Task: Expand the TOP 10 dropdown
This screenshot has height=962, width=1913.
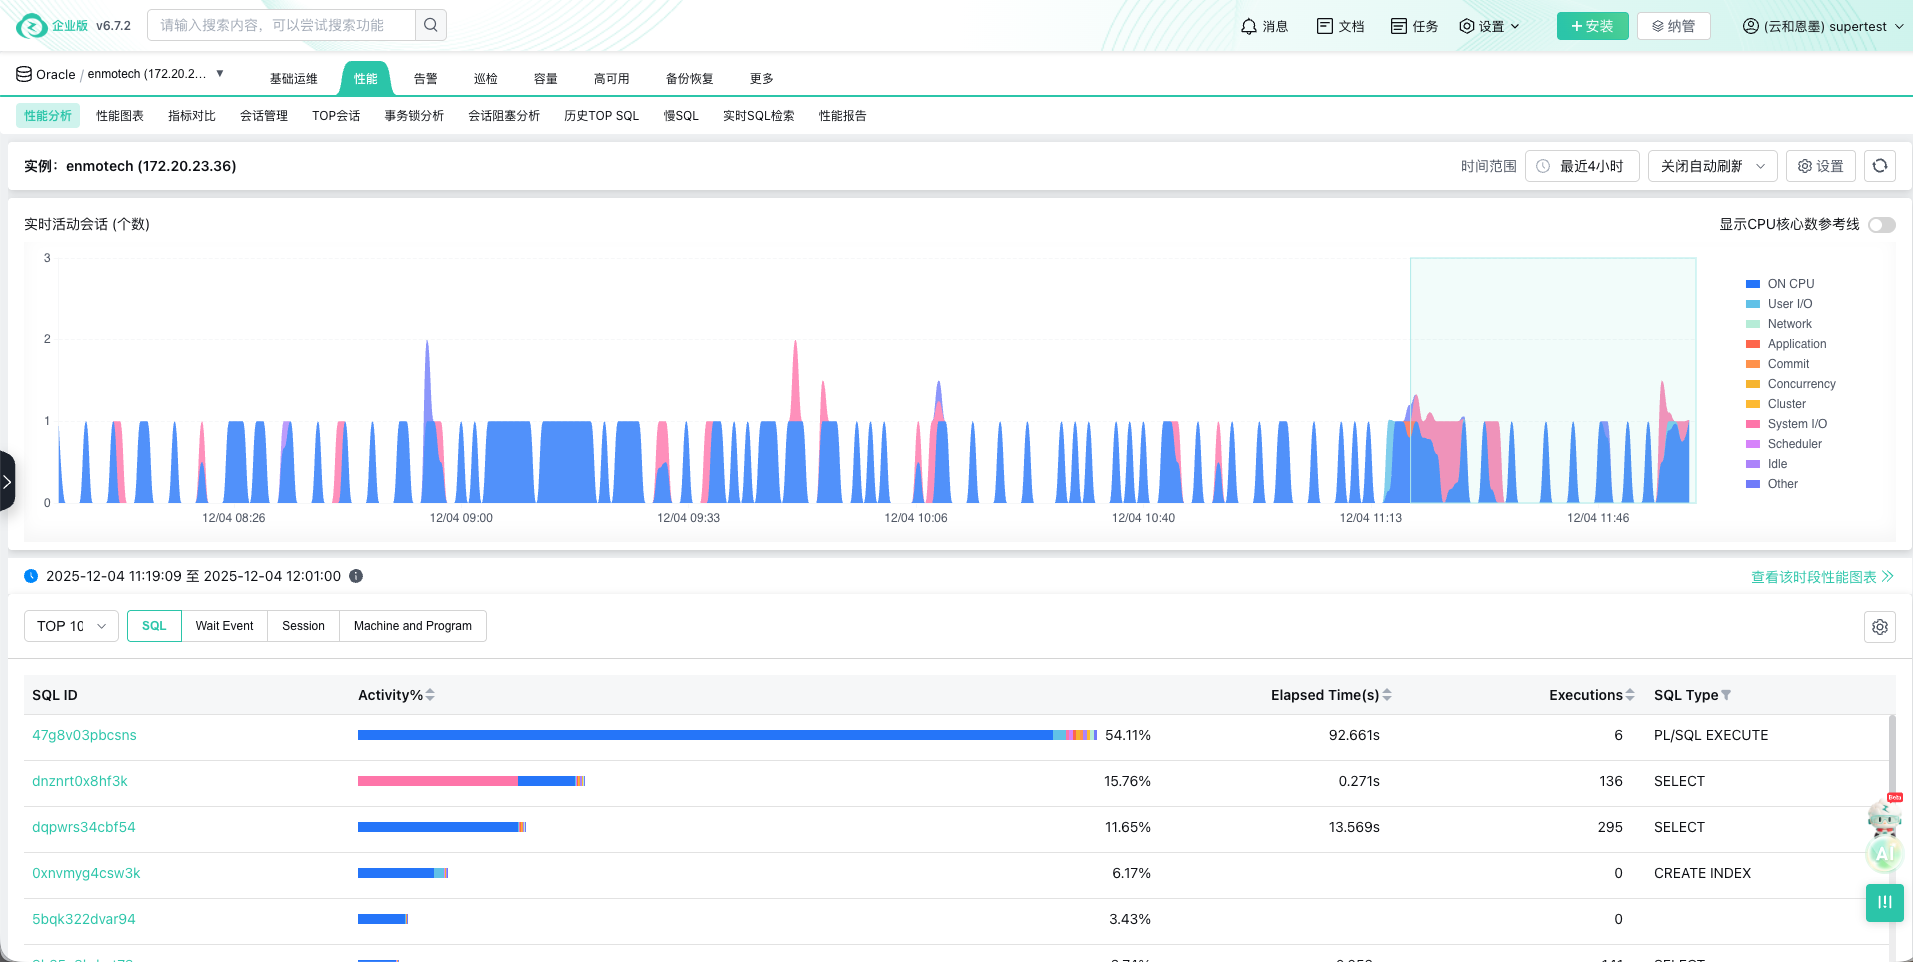Action: click(x=70, y=626)
